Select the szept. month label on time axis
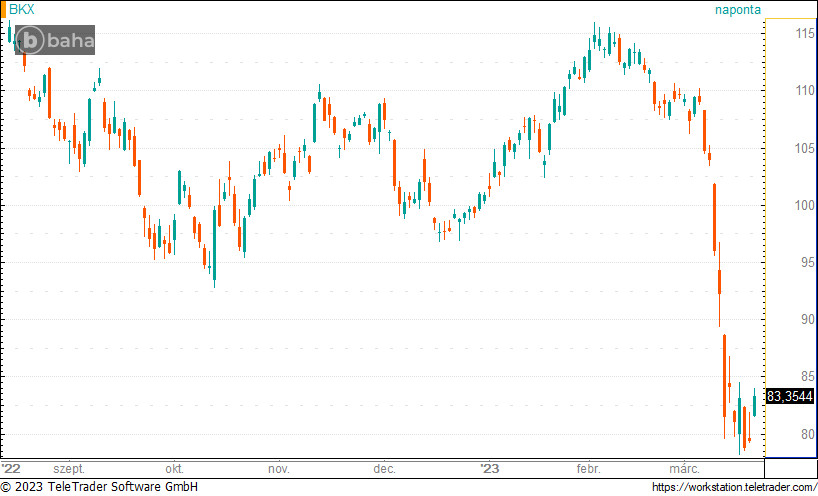 [x=69, y=468]
